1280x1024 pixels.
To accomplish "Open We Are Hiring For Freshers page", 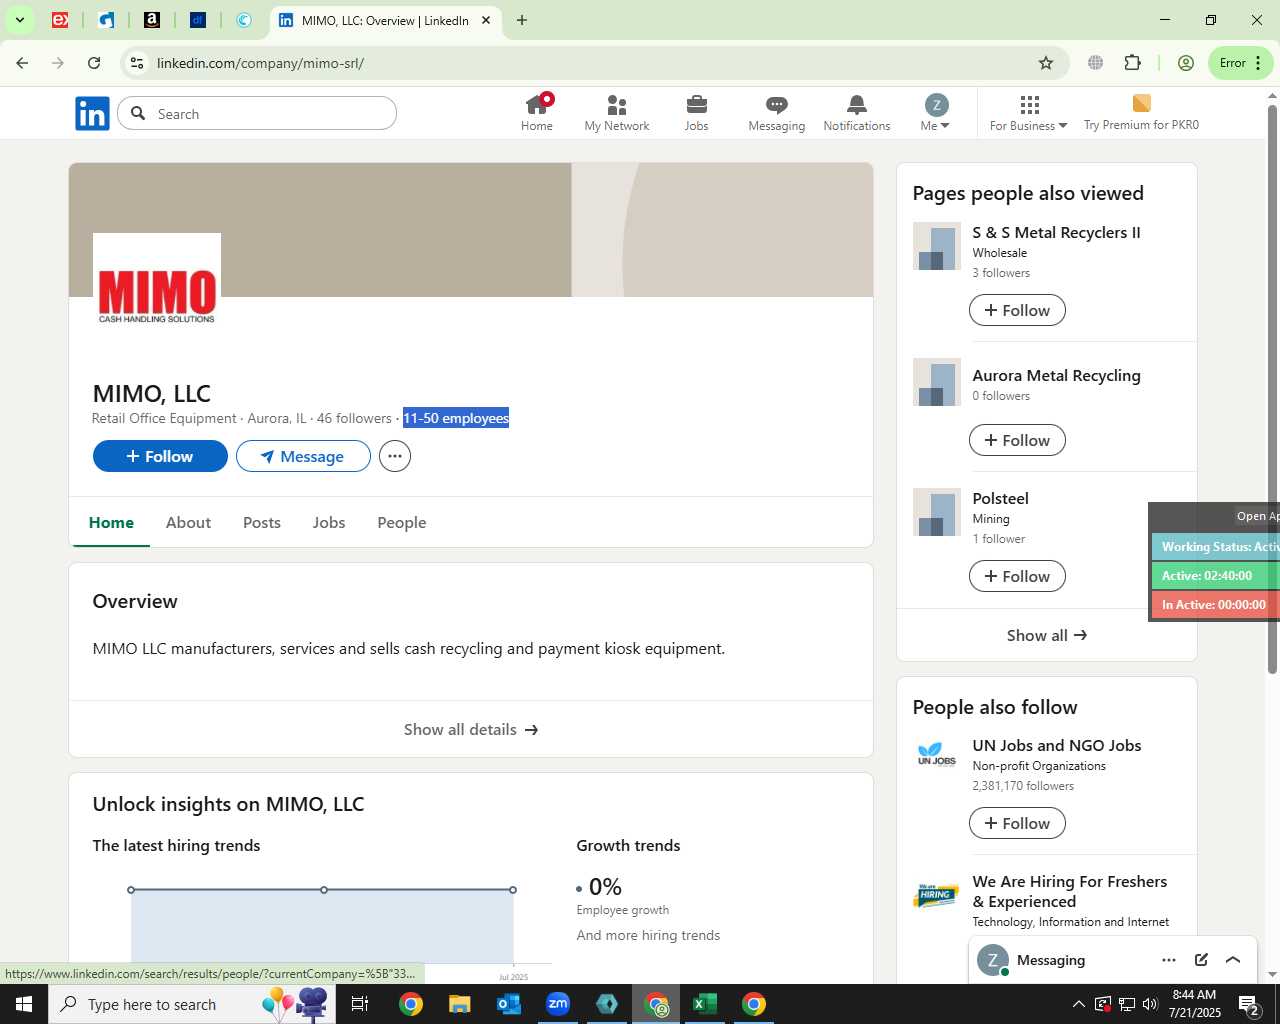I will coord(1069,891).
